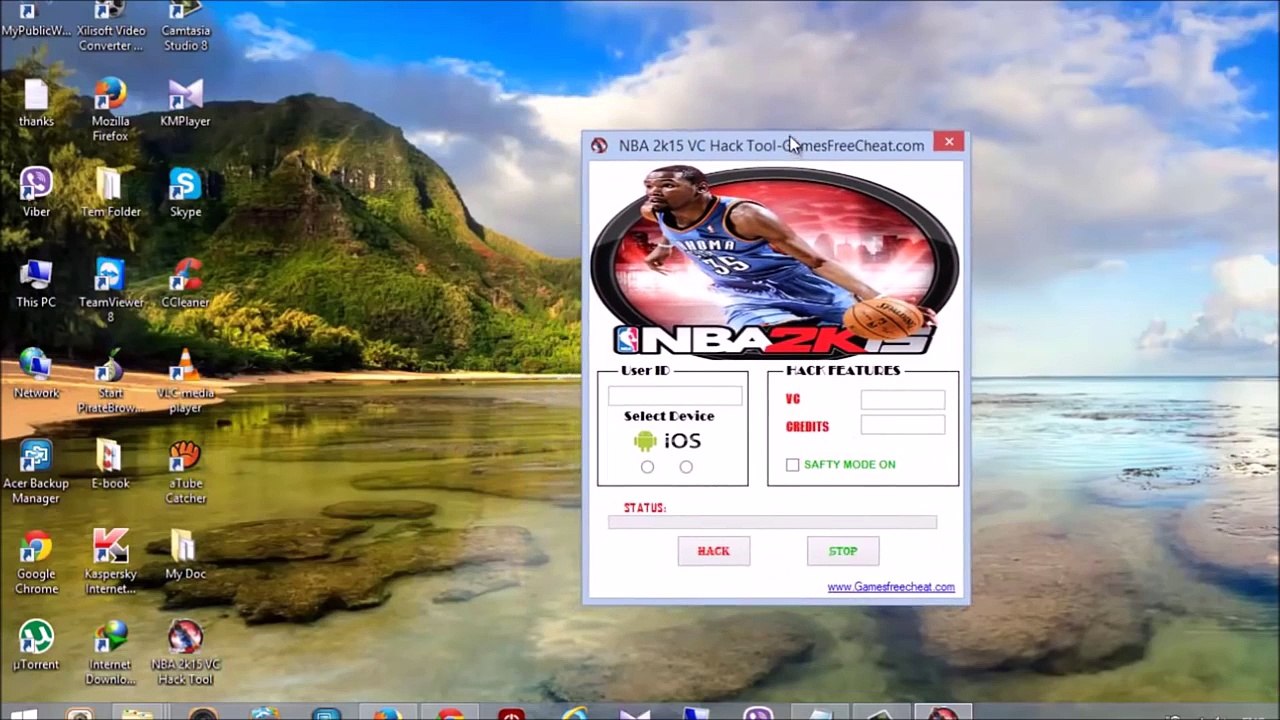The image size is (1280, 720).
Task: Open the TeamViewer 8 desktop shortcut
Action: [x=111, y=291]
